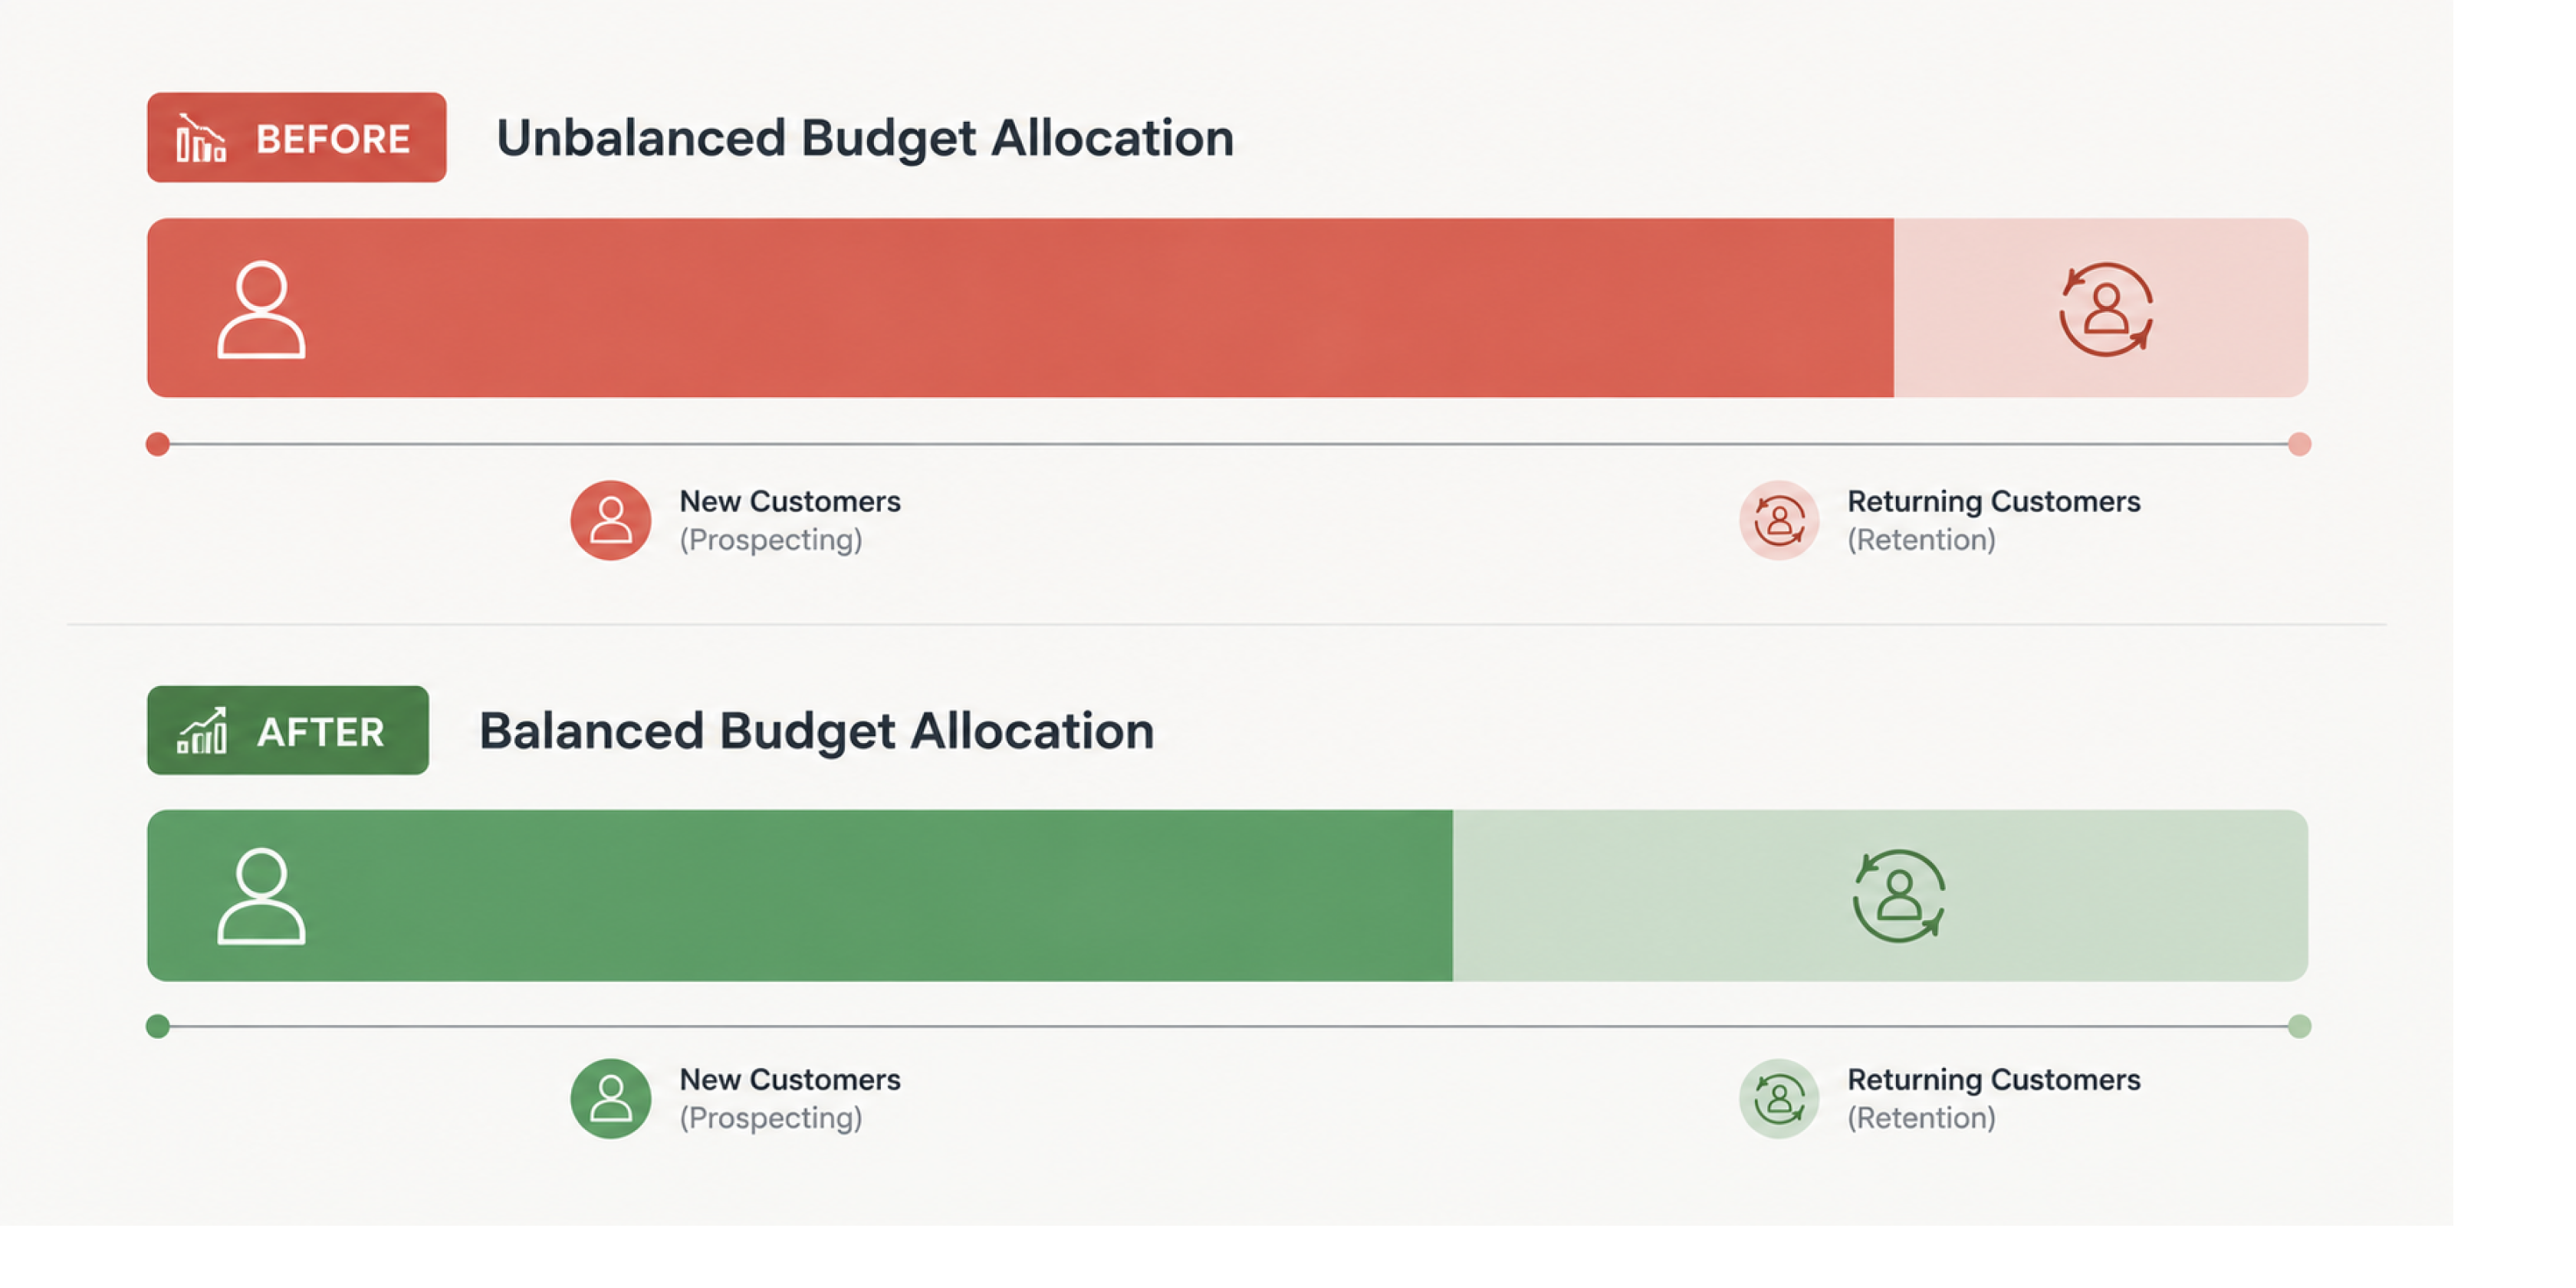Click the green Returning Customers (Retention) label

click(1993, 1098)
